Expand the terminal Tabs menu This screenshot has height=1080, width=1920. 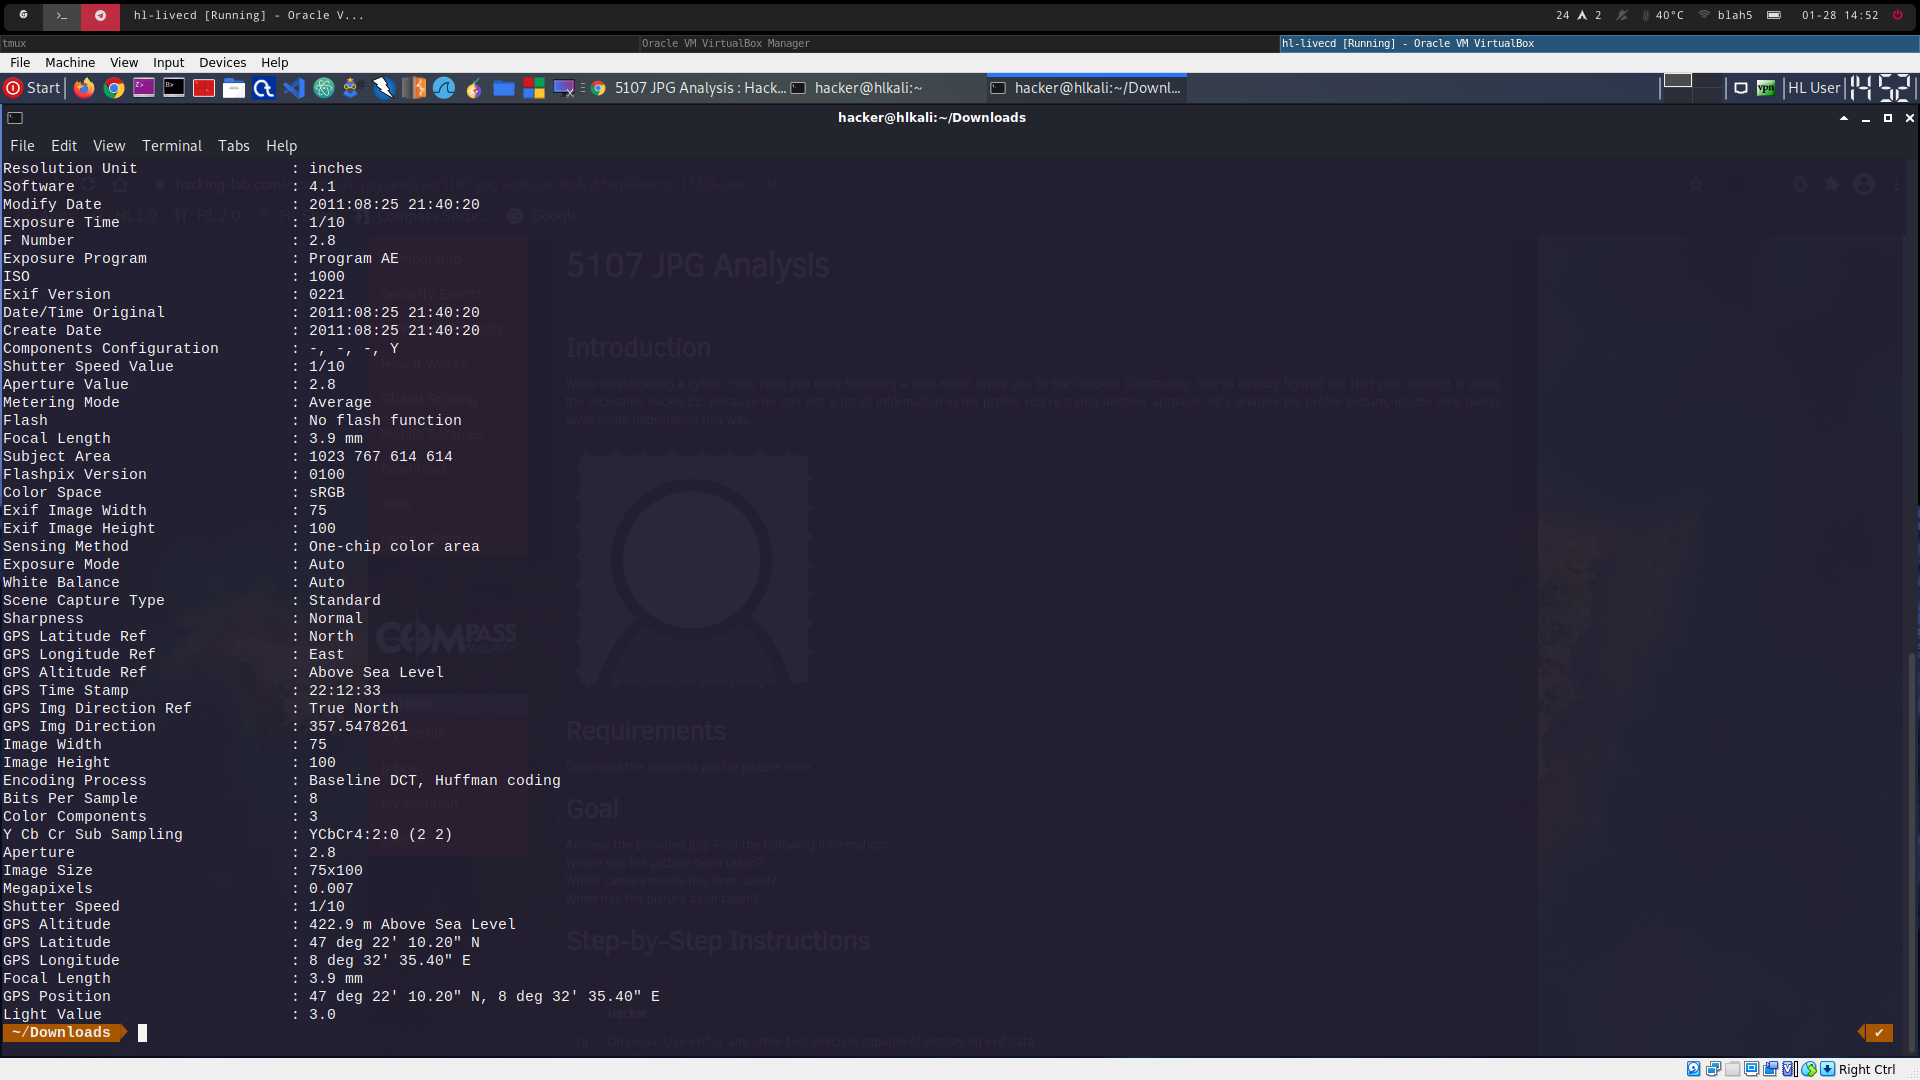[233, 146]
